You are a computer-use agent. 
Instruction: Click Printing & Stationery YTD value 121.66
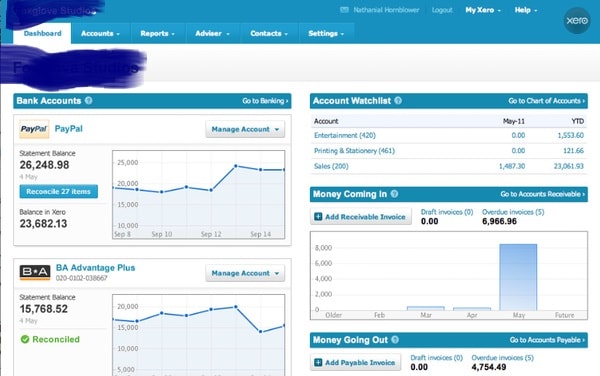(573, 151)
